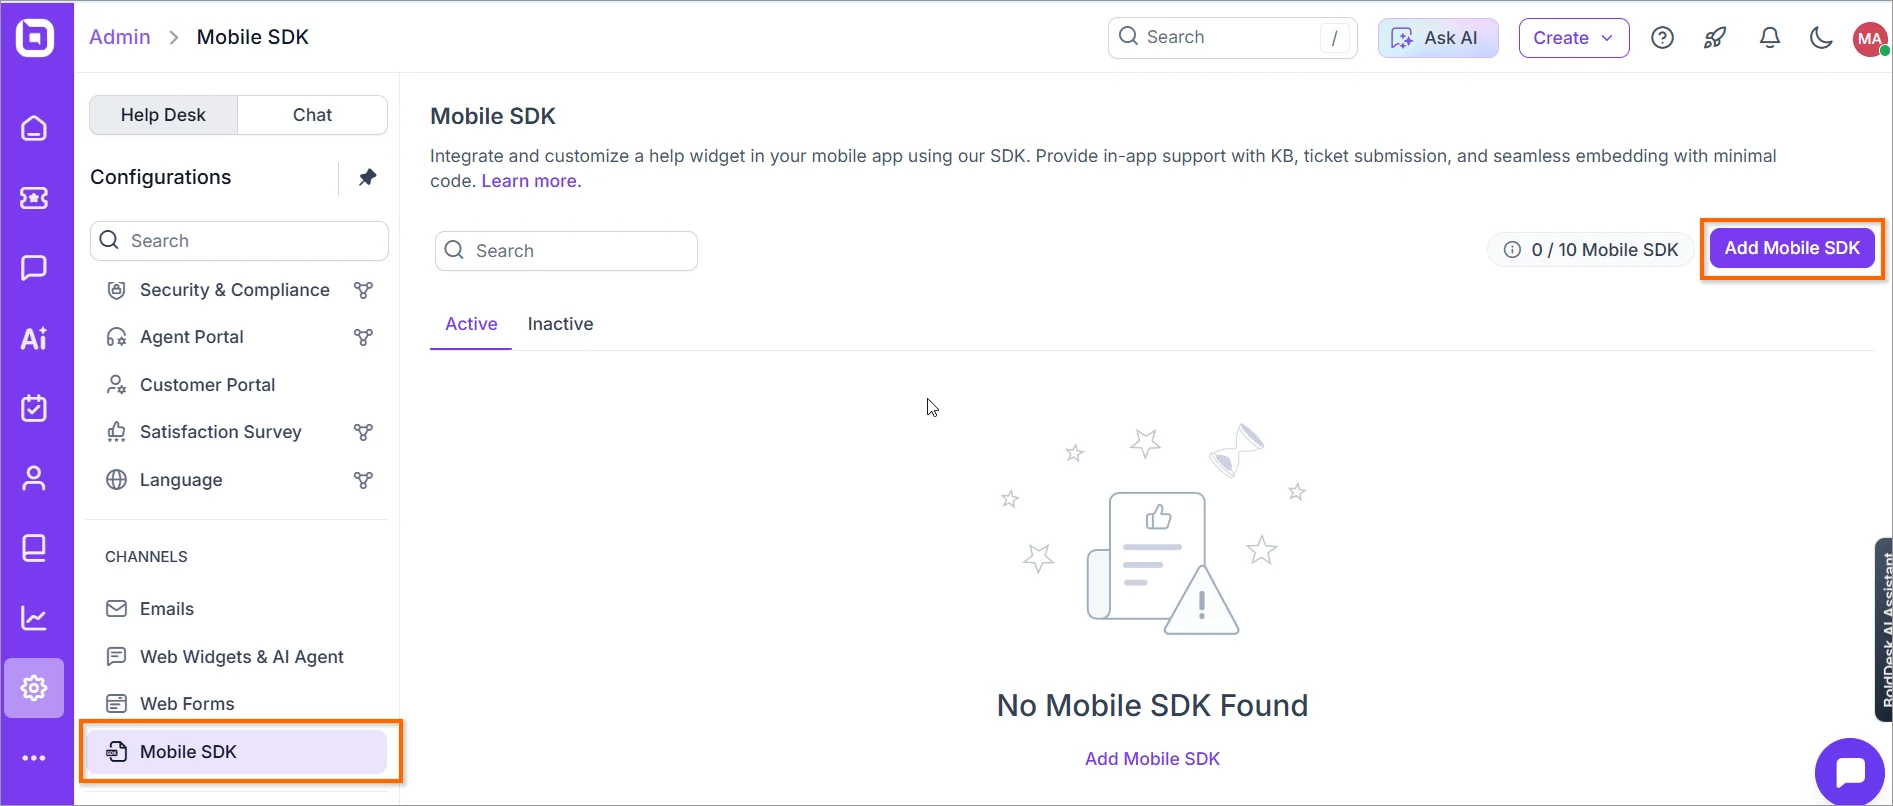Pin the Configurations panel using the pin icon
The width and height of the screenshot is (1893, 806).
pos(367,177)
